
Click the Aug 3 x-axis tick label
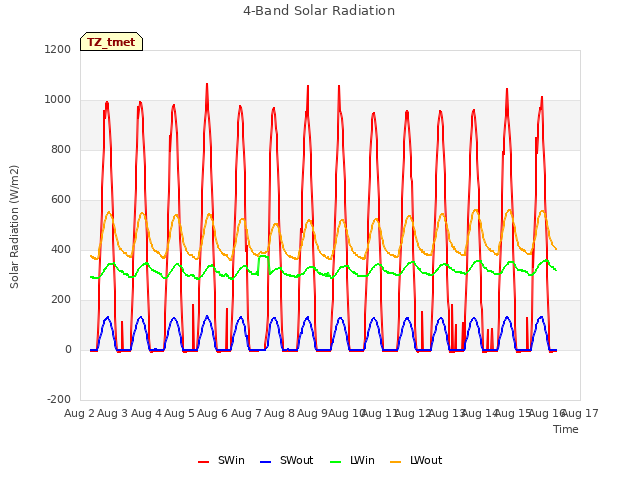pos(113,413)
